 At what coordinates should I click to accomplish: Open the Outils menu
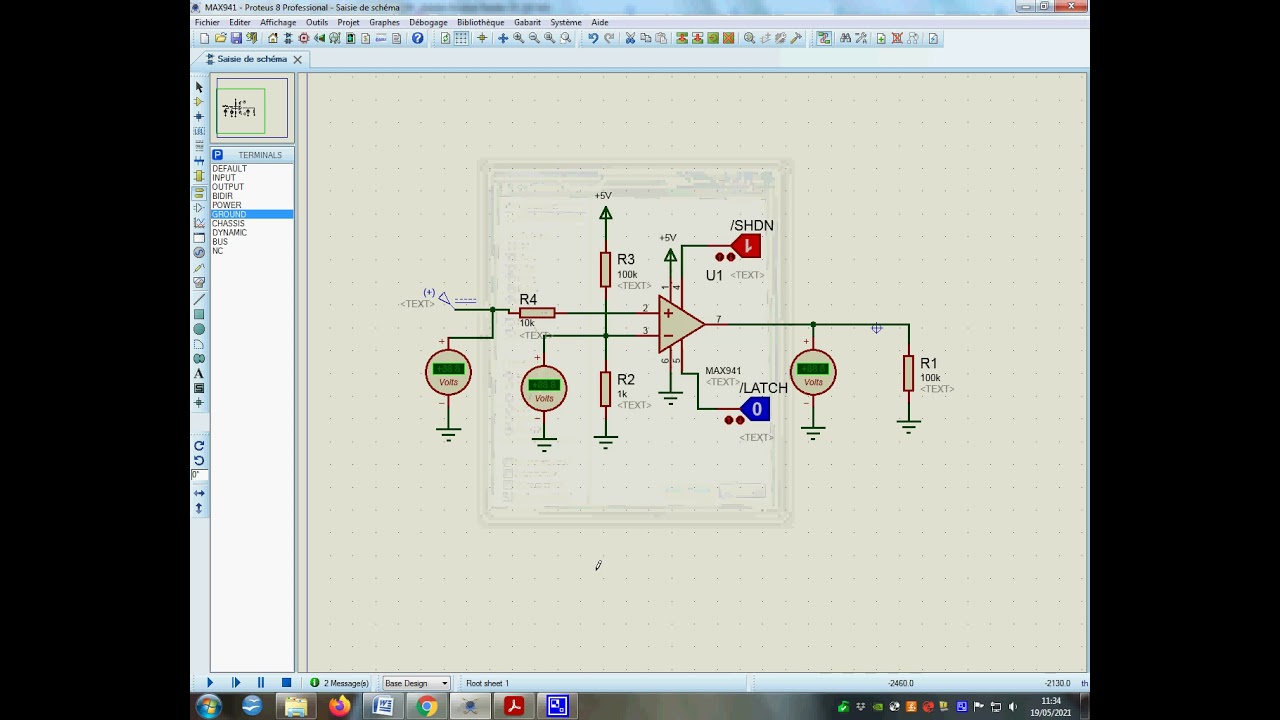coord(317,22)
